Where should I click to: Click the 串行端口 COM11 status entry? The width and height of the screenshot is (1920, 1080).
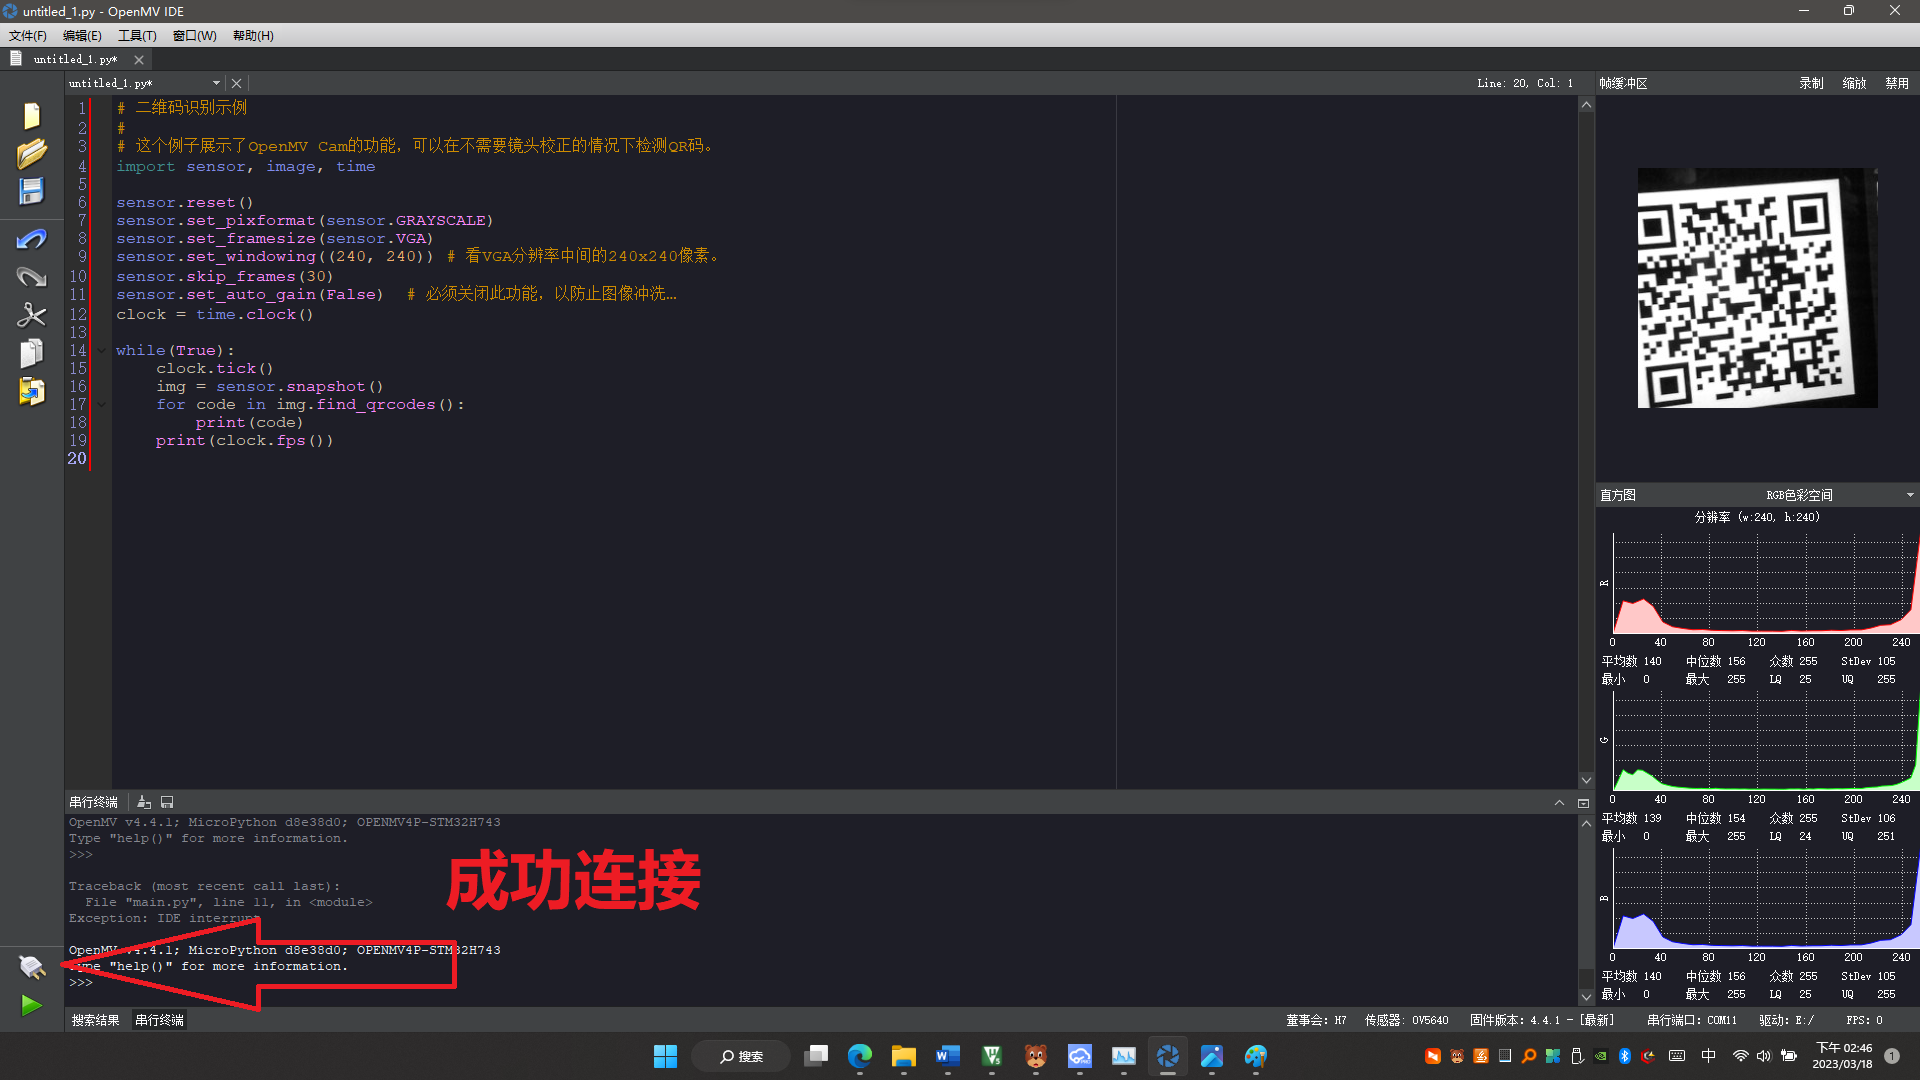(x=1691, y=1020)
